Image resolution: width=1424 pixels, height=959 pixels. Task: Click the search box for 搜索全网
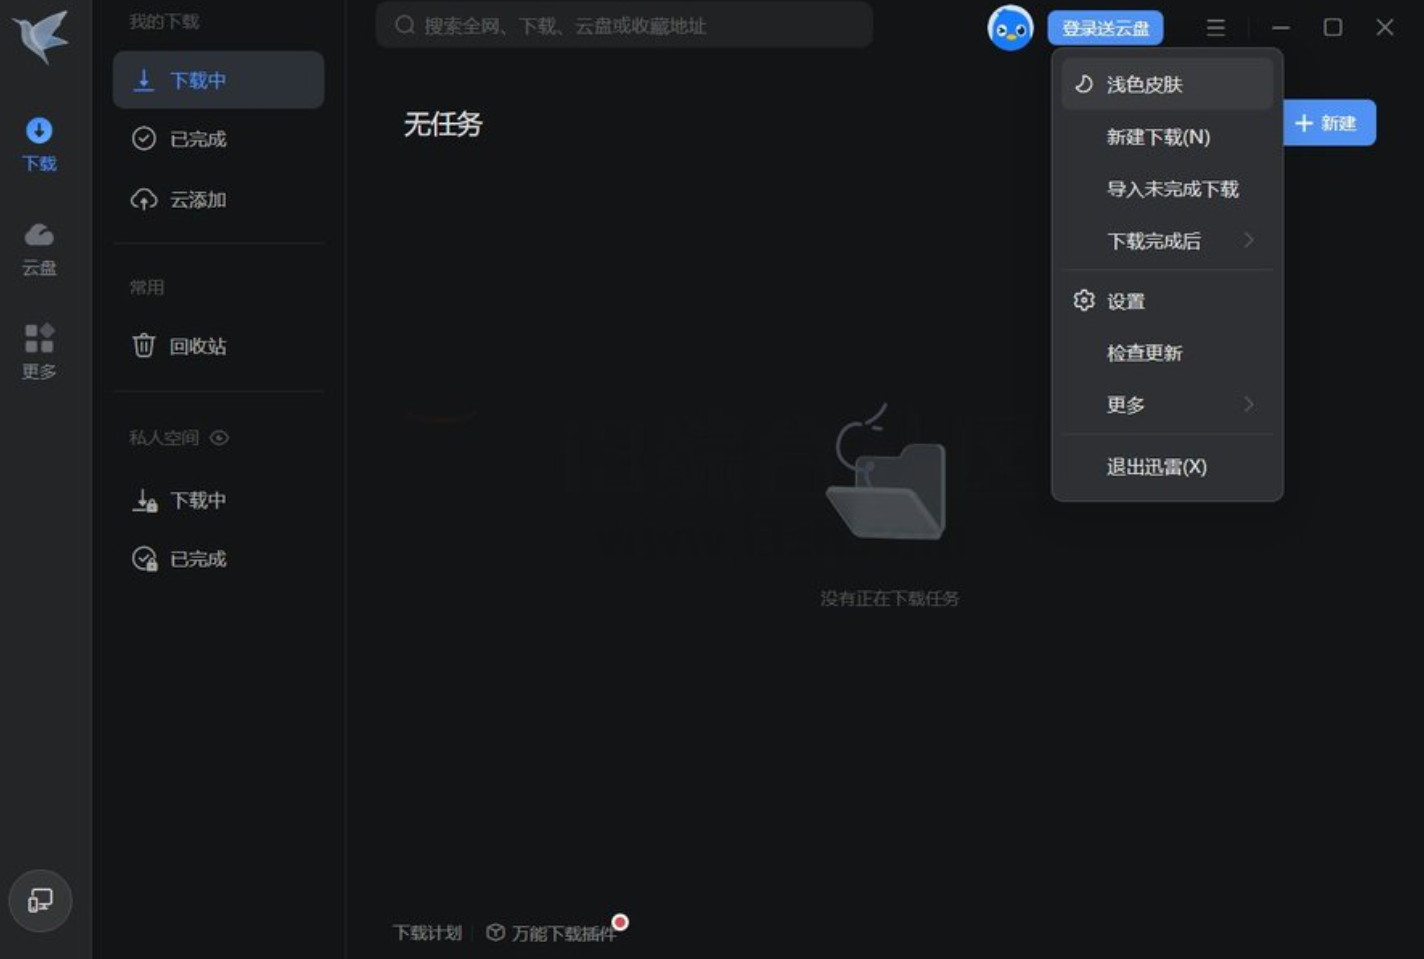point(624,25)
